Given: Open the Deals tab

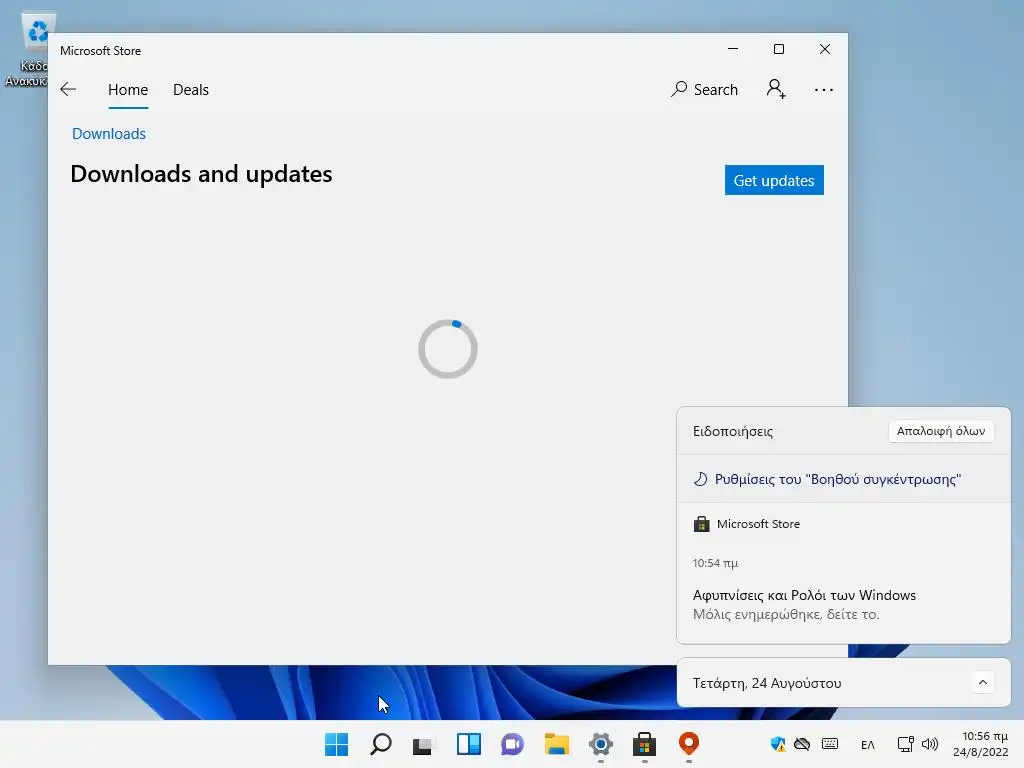Looking at the screenshot, I should pyautogui.click(x=191, y=89).
